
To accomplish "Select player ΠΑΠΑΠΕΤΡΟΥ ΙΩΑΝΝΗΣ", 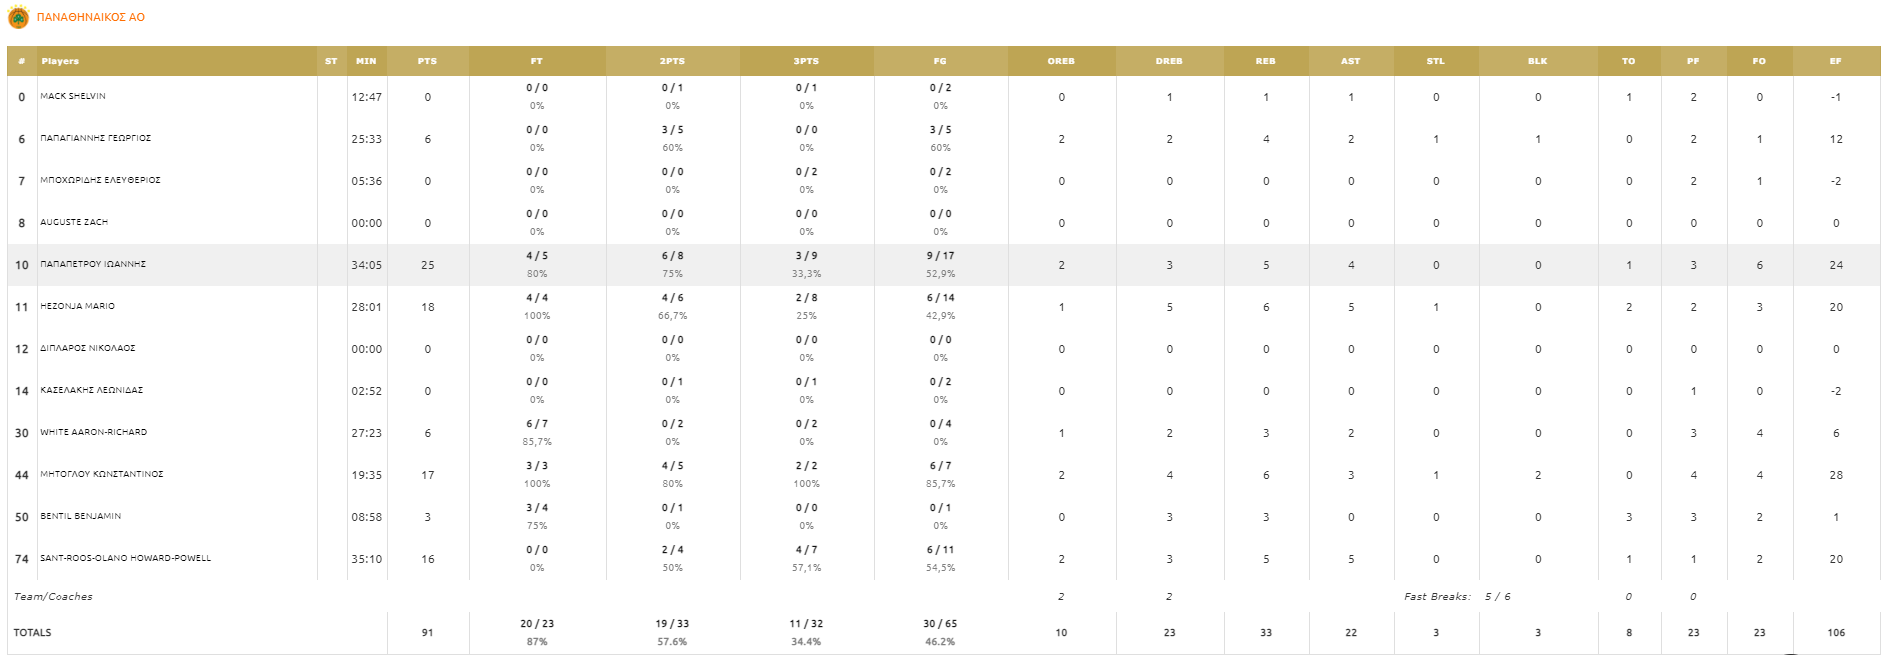I will (x=93, y=265).
